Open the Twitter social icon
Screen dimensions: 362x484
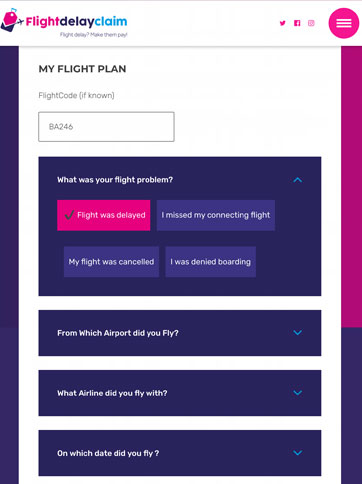tap(283, 23)
